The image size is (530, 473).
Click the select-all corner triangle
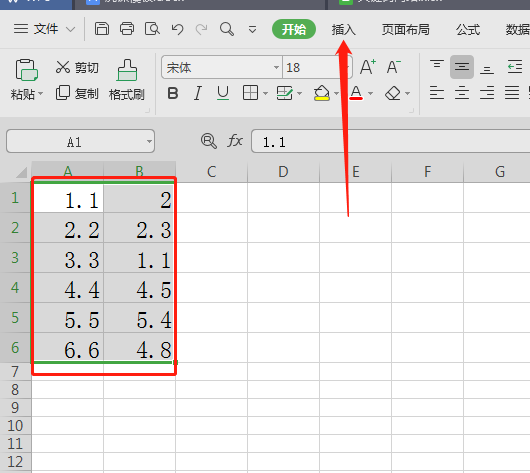[x=21, y=172]
